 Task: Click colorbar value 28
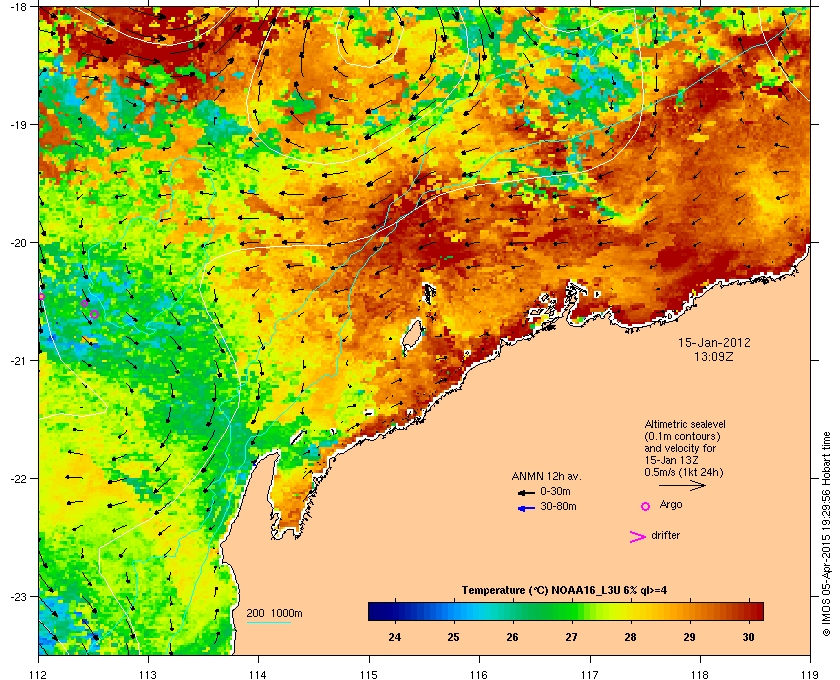coord(631,637)
